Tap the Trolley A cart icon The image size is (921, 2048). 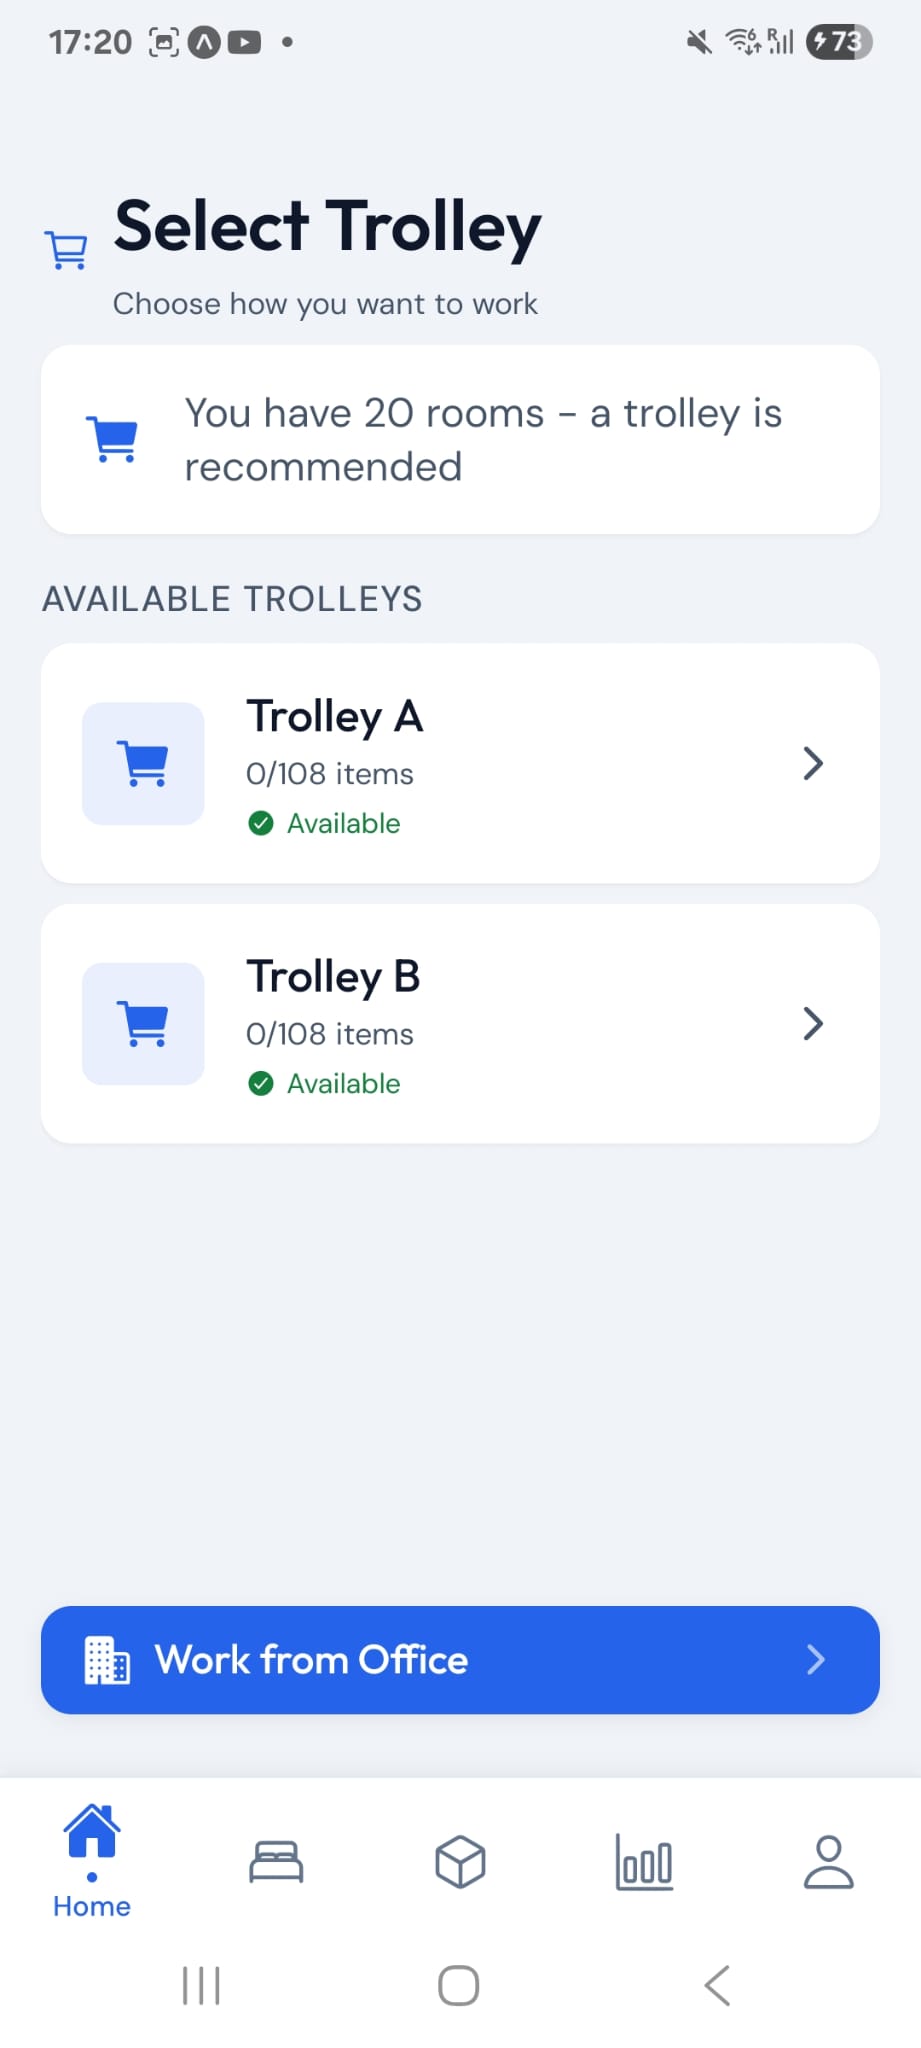point(143,764)
